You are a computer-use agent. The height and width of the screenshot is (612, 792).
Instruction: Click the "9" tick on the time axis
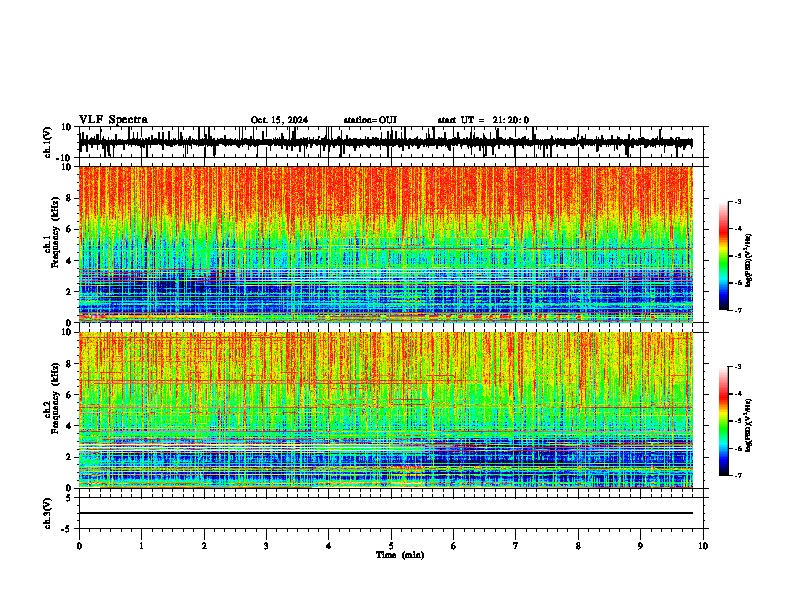pos(640,546)
